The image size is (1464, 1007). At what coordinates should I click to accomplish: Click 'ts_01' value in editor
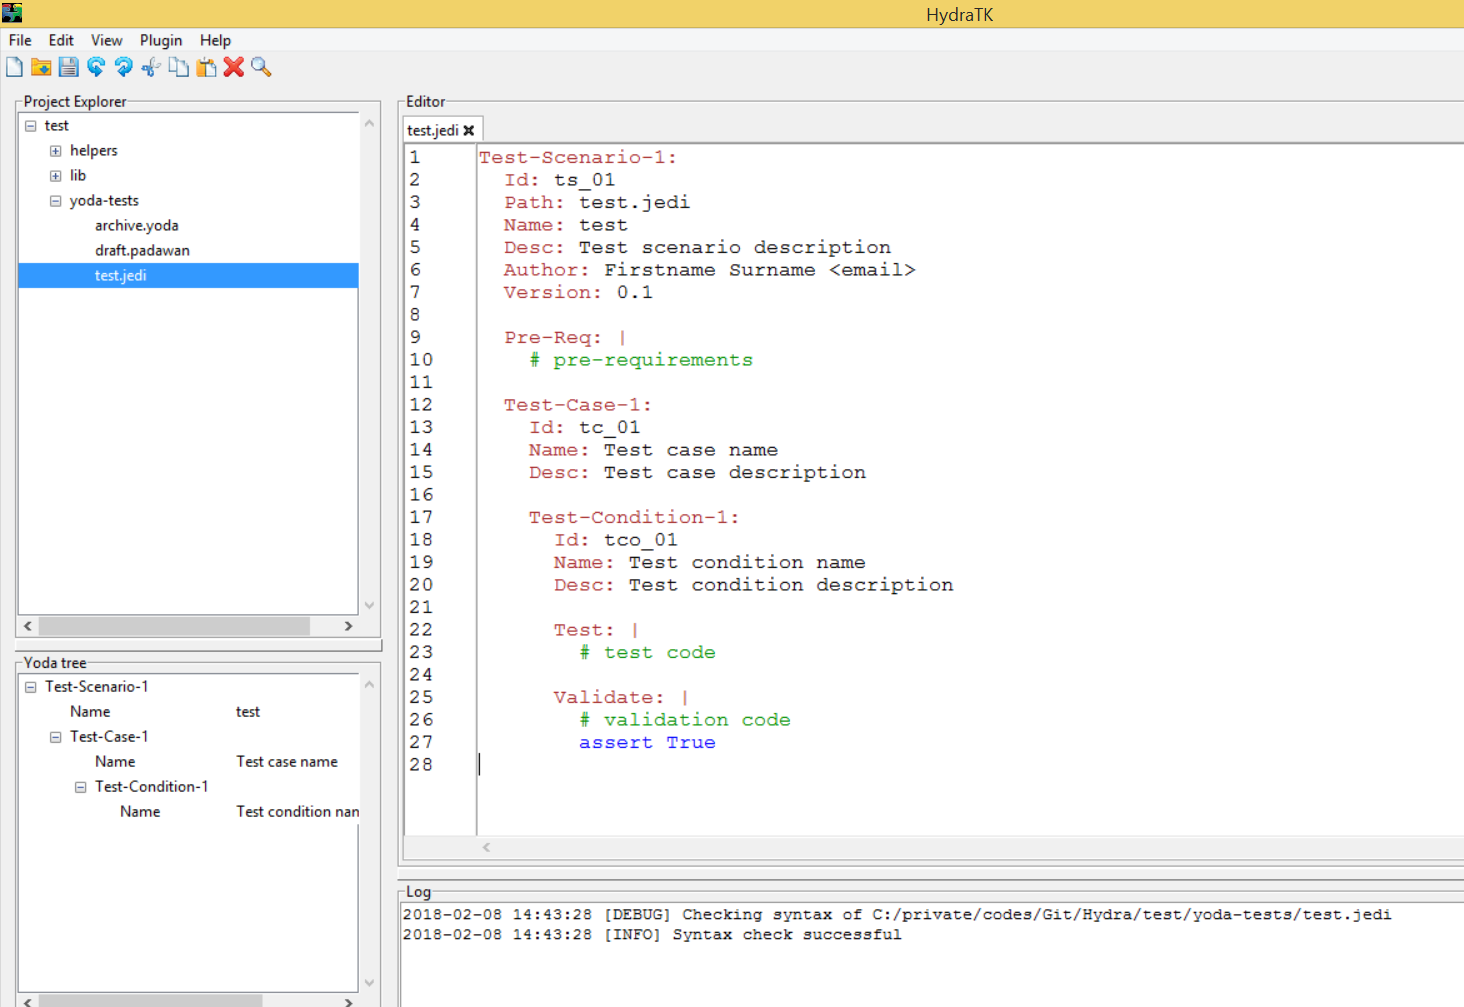pos(585,180)
